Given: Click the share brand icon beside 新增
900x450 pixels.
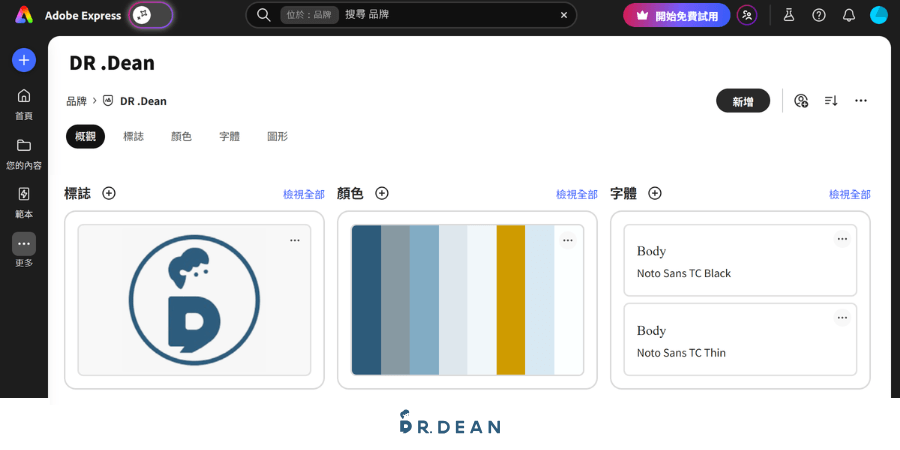Looking at the screenshot, I should 801,101.
